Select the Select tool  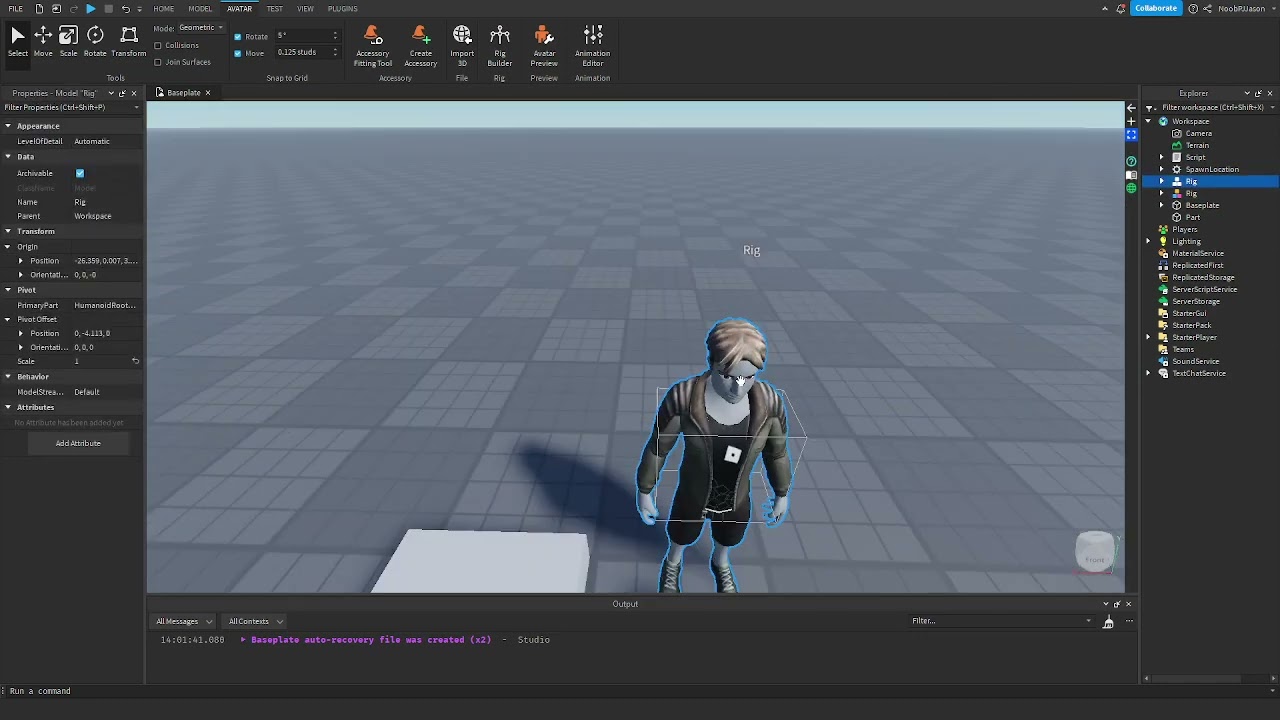(18, 41)
